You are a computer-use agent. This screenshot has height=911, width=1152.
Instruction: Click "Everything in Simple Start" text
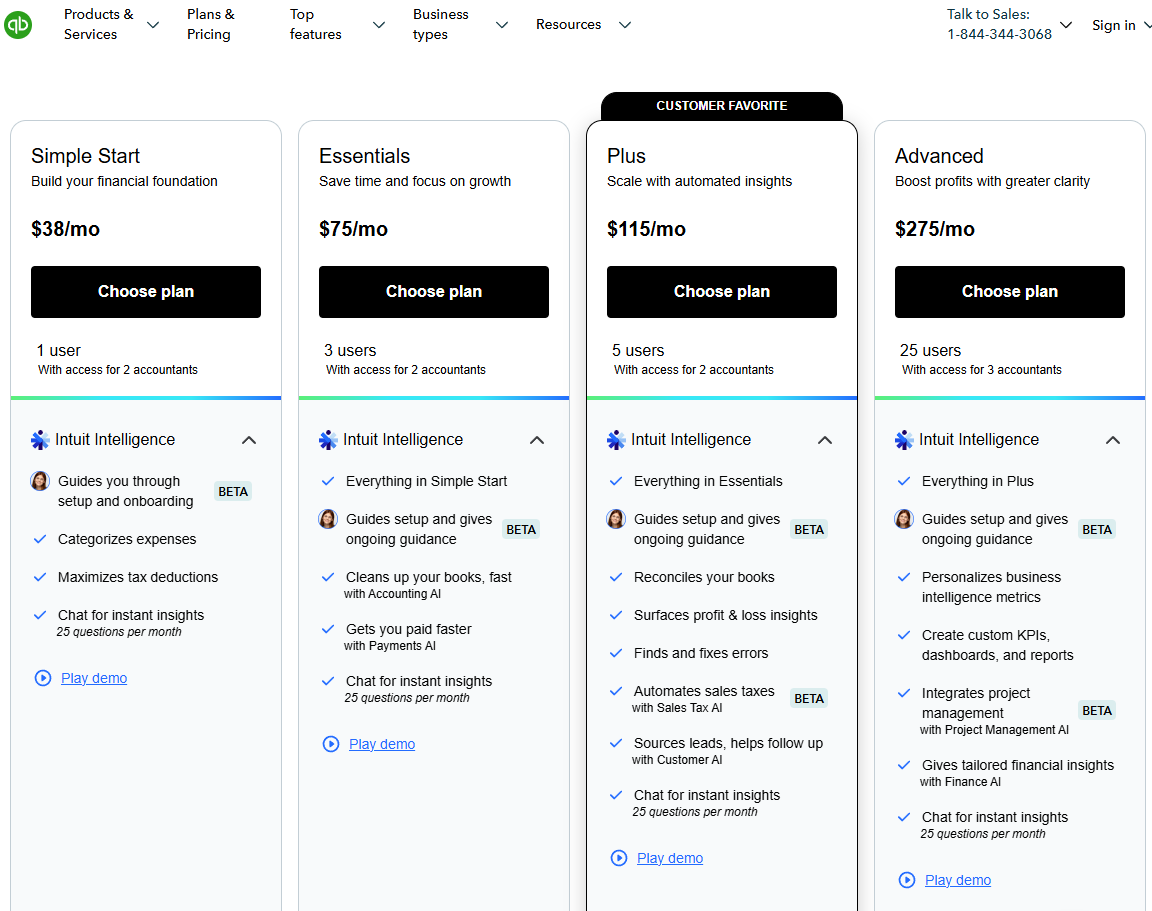(426, 481)
